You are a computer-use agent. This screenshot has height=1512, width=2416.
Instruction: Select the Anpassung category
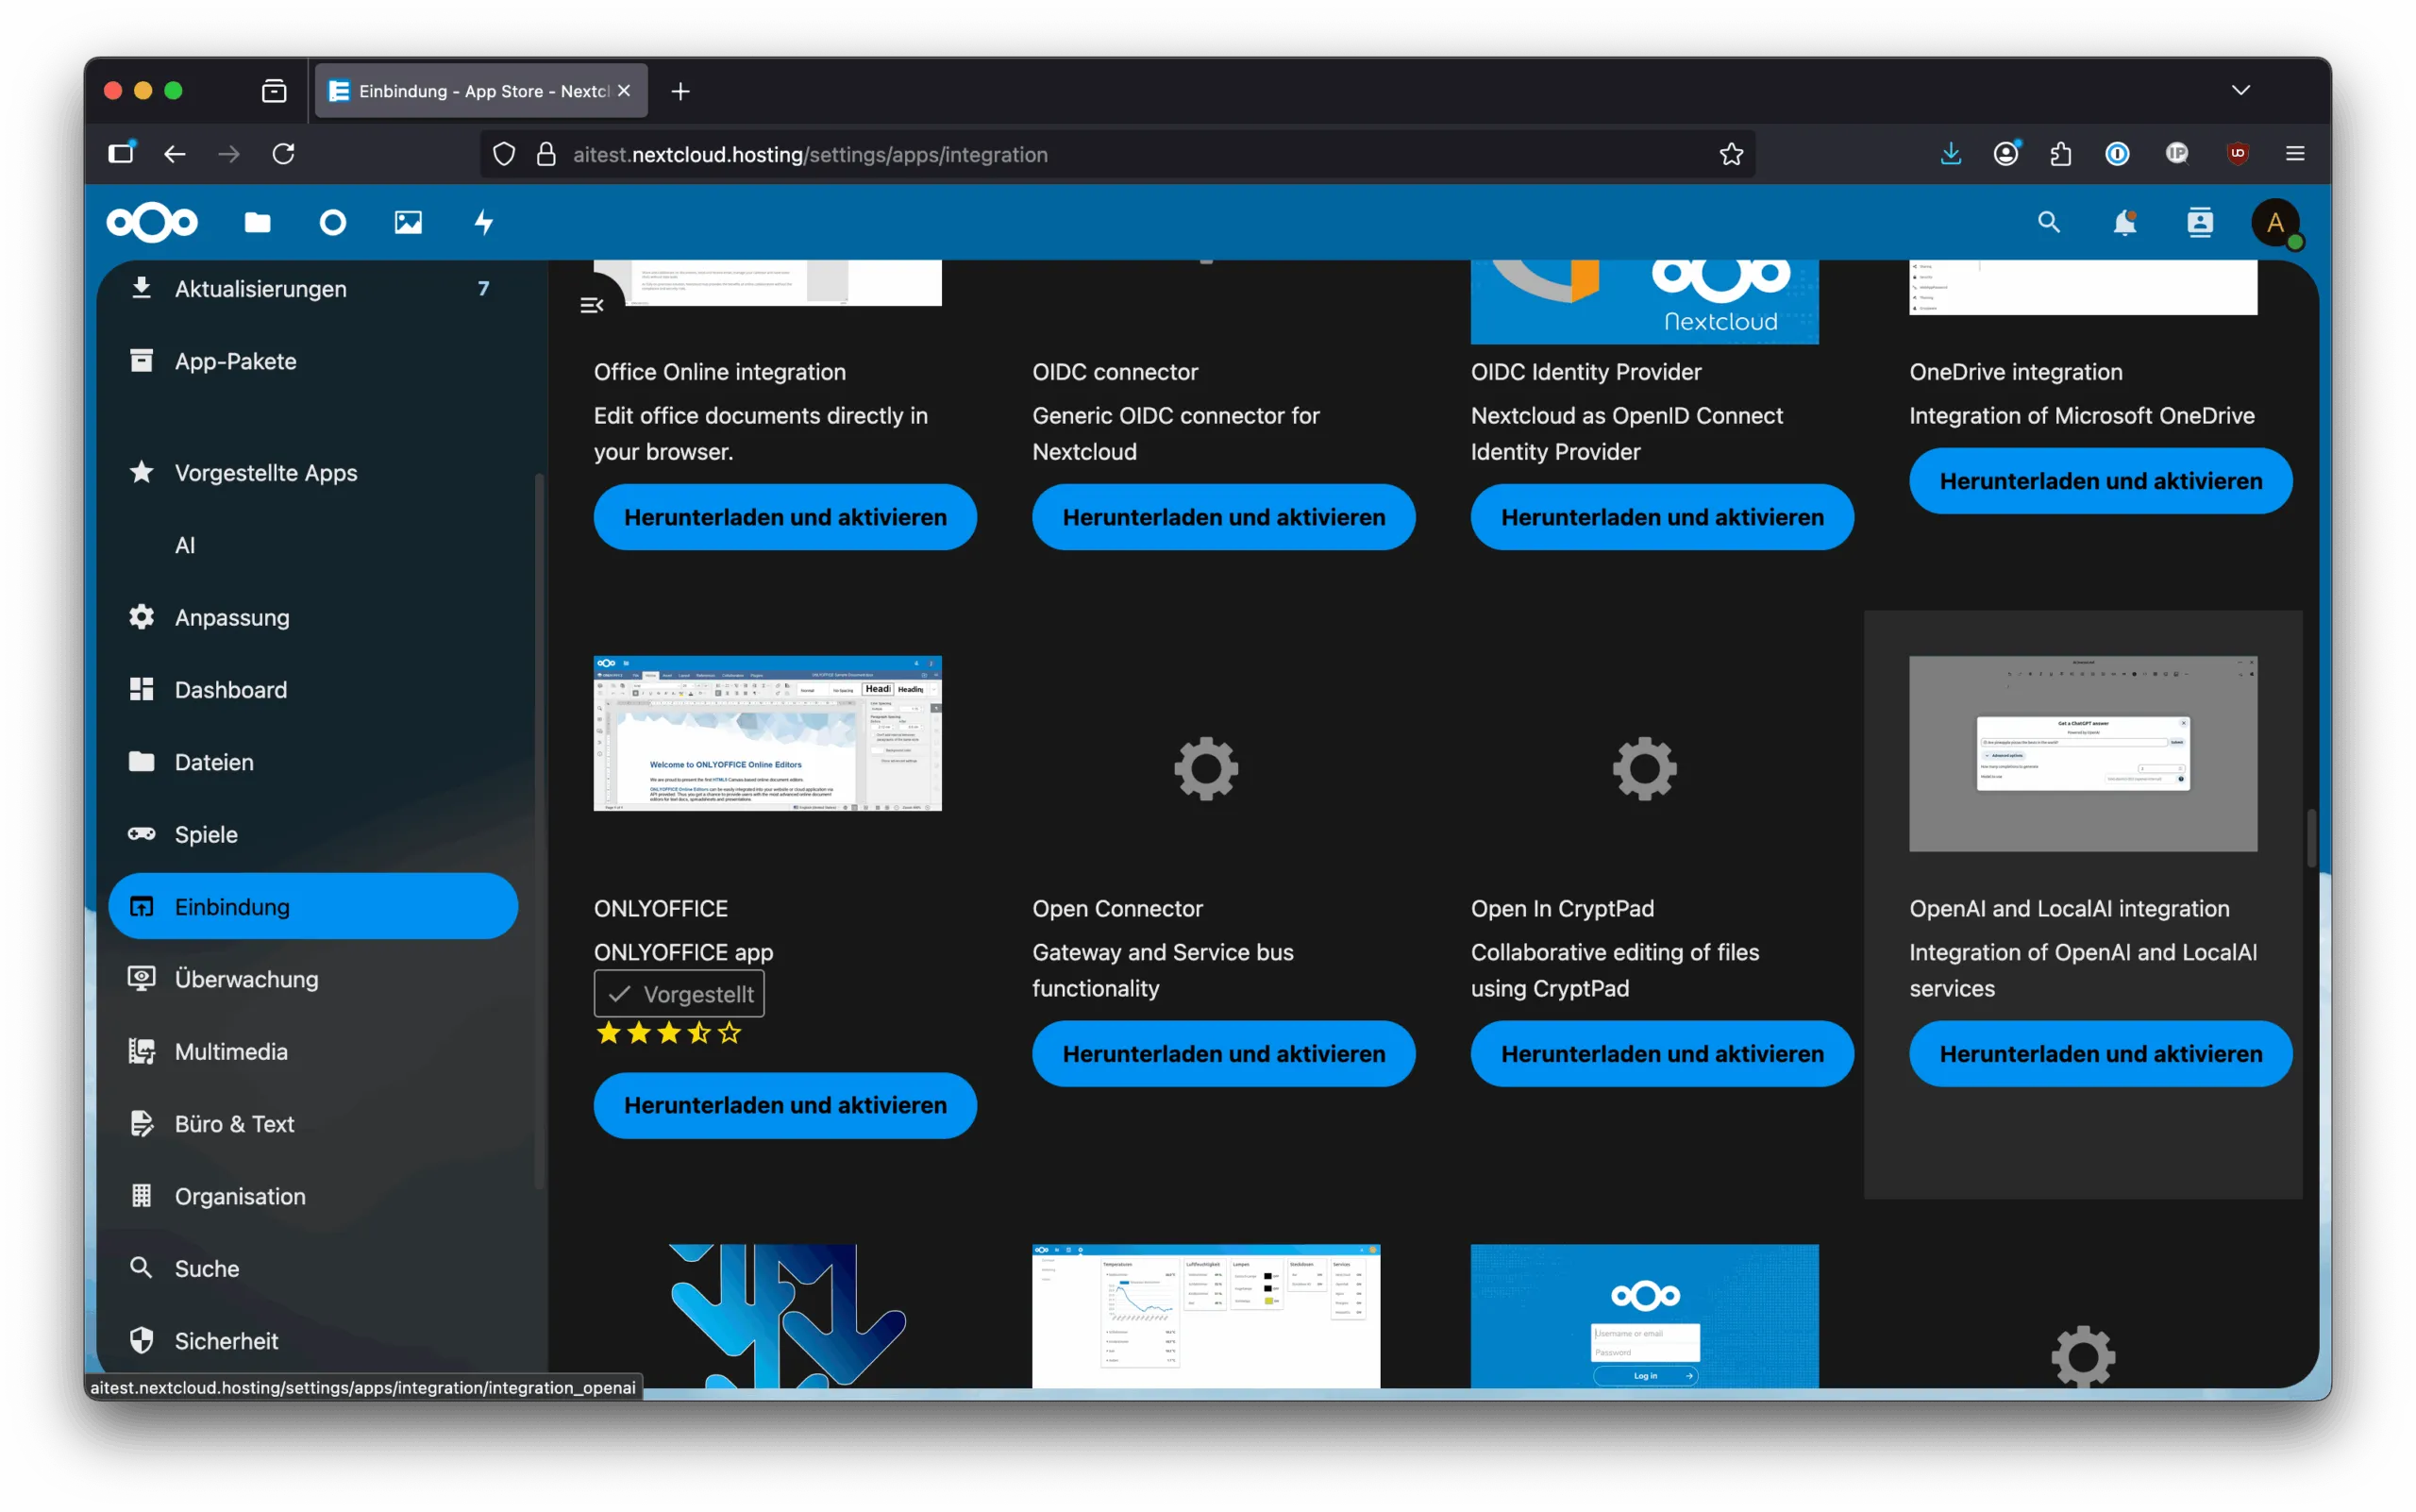(313, 617)
